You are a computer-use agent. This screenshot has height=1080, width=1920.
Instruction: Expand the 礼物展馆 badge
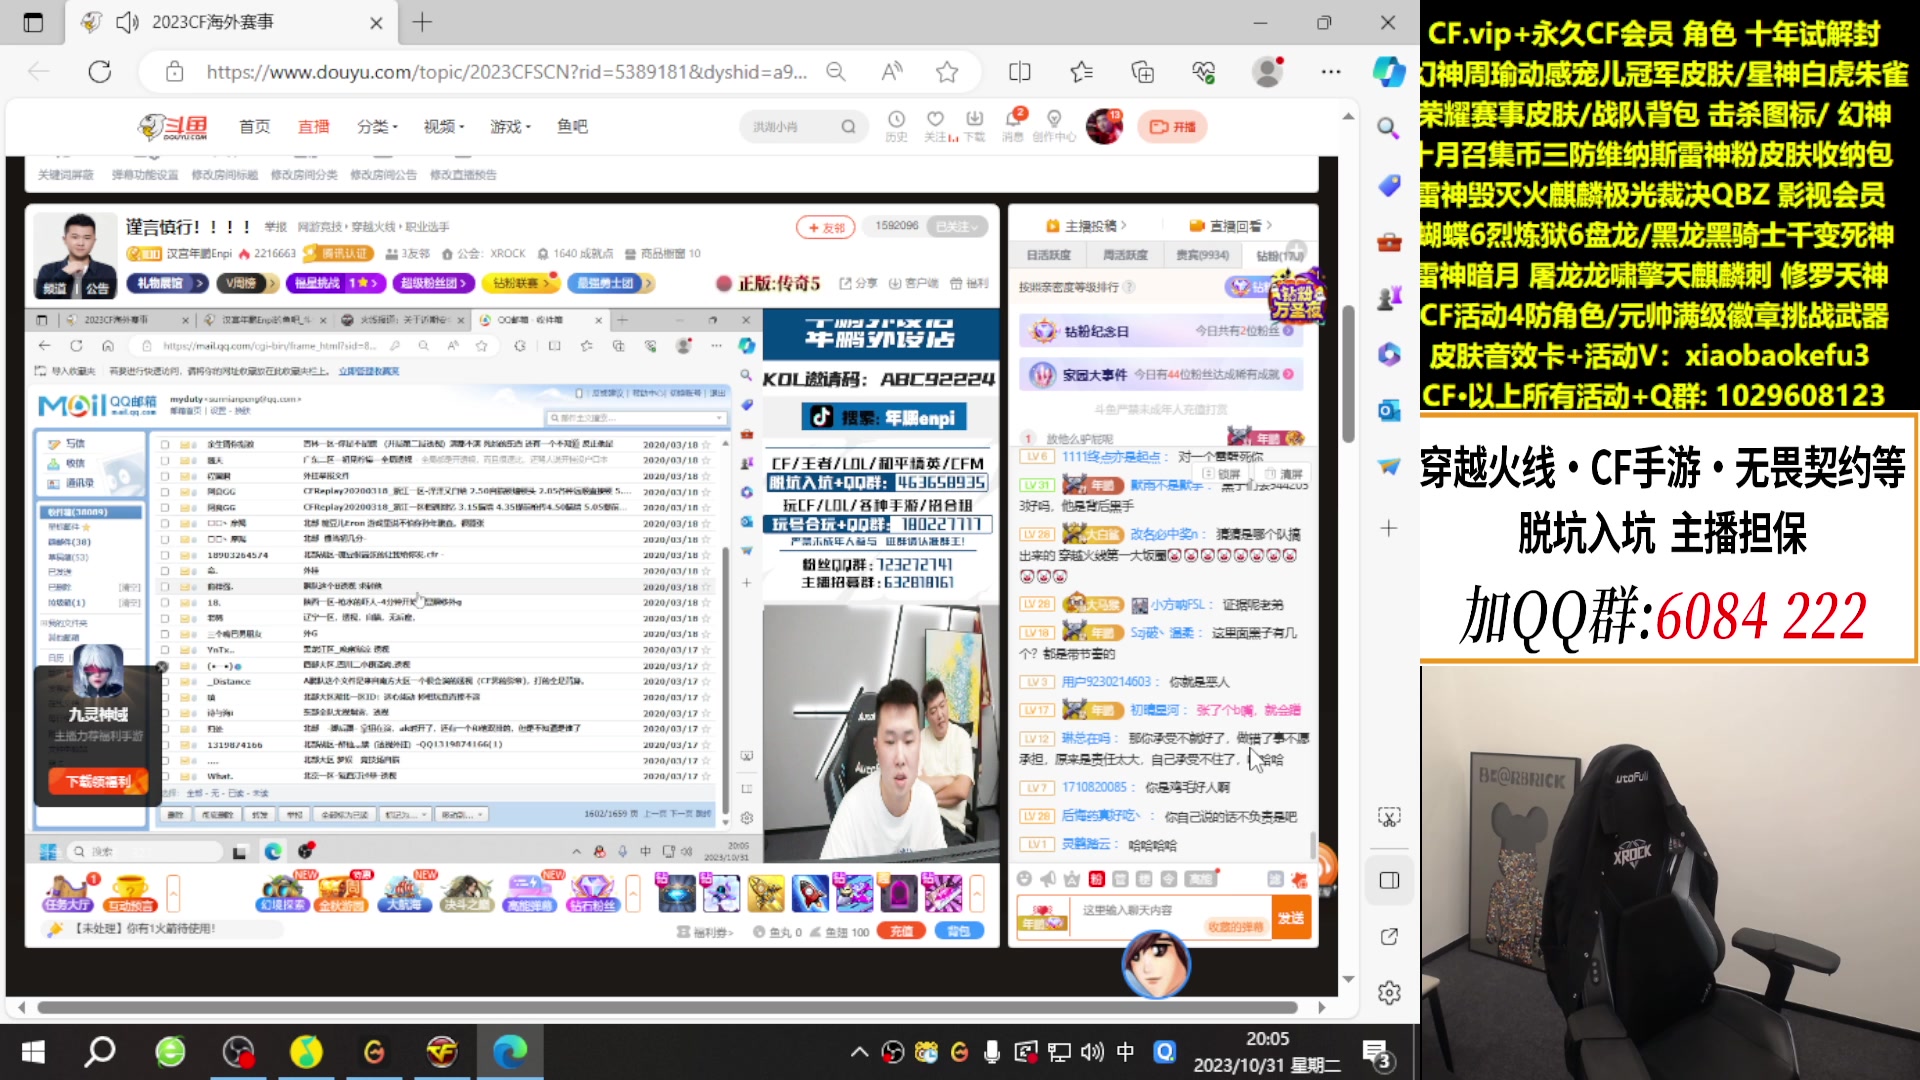[x=167, y=283]
